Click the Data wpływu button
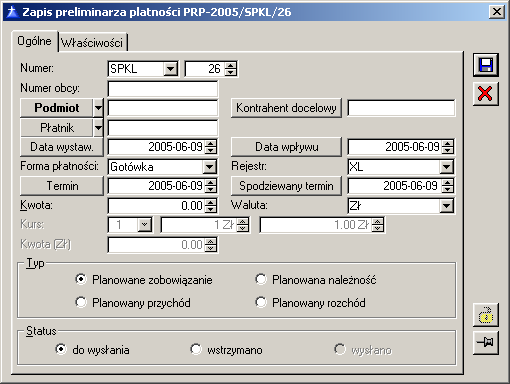The height and width of the screenshot is (384, 510). [286, 147]
